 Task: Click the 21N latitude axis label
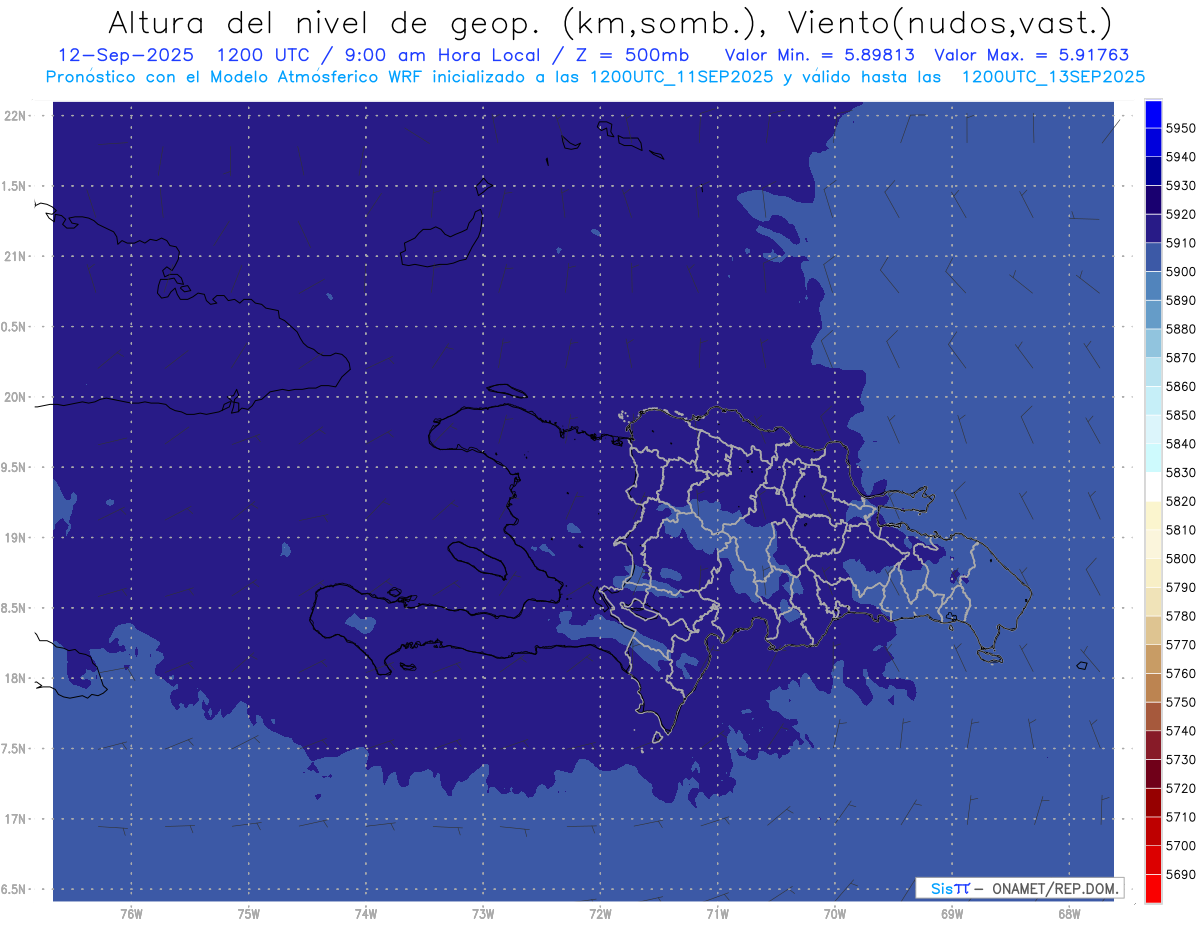tap(17, 256)
